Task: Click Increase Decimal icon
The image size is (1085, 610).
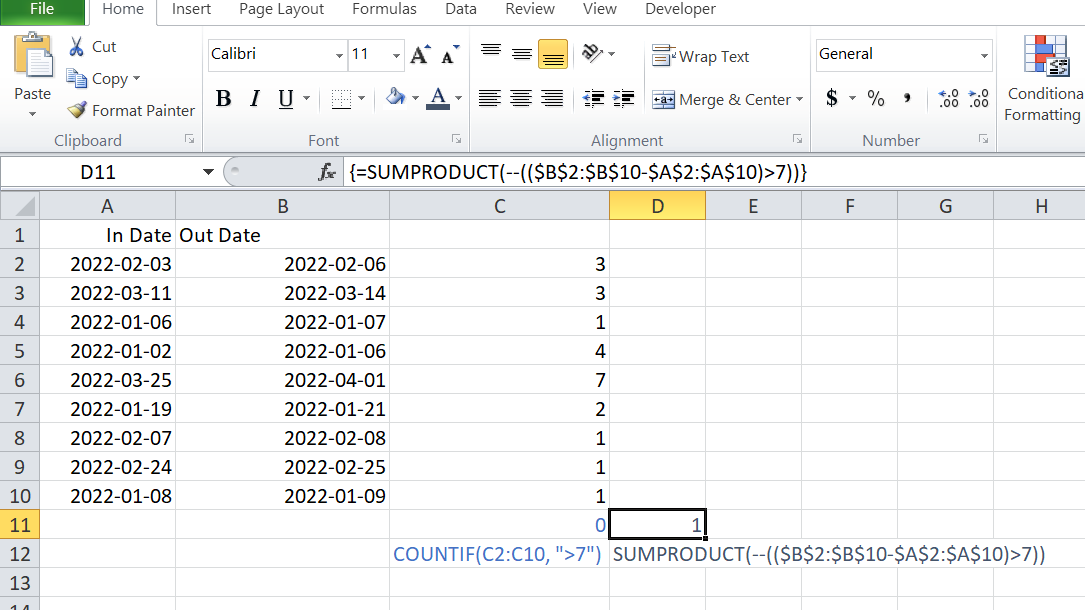Action: click(948, 98)
